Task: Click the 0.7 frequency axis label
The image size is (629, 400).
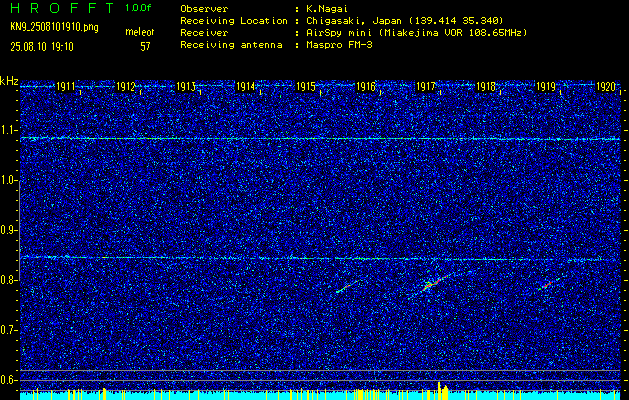Action: click(9, 330)
